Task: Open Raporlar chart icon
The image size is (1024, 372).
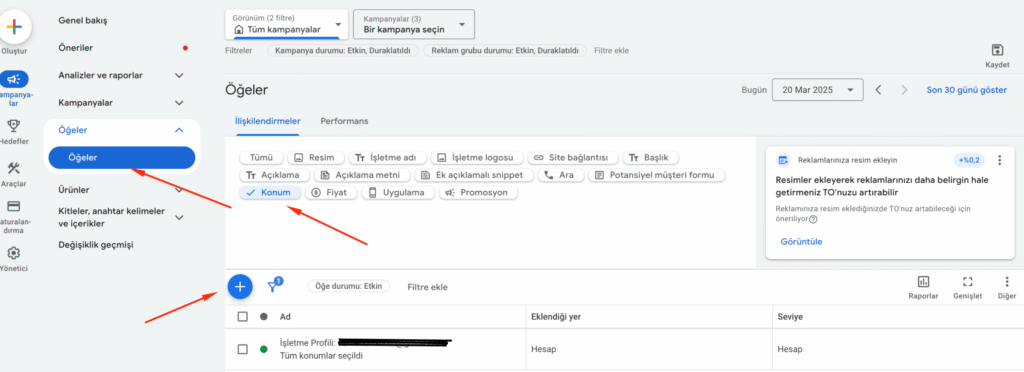Action: coord(923,281)
